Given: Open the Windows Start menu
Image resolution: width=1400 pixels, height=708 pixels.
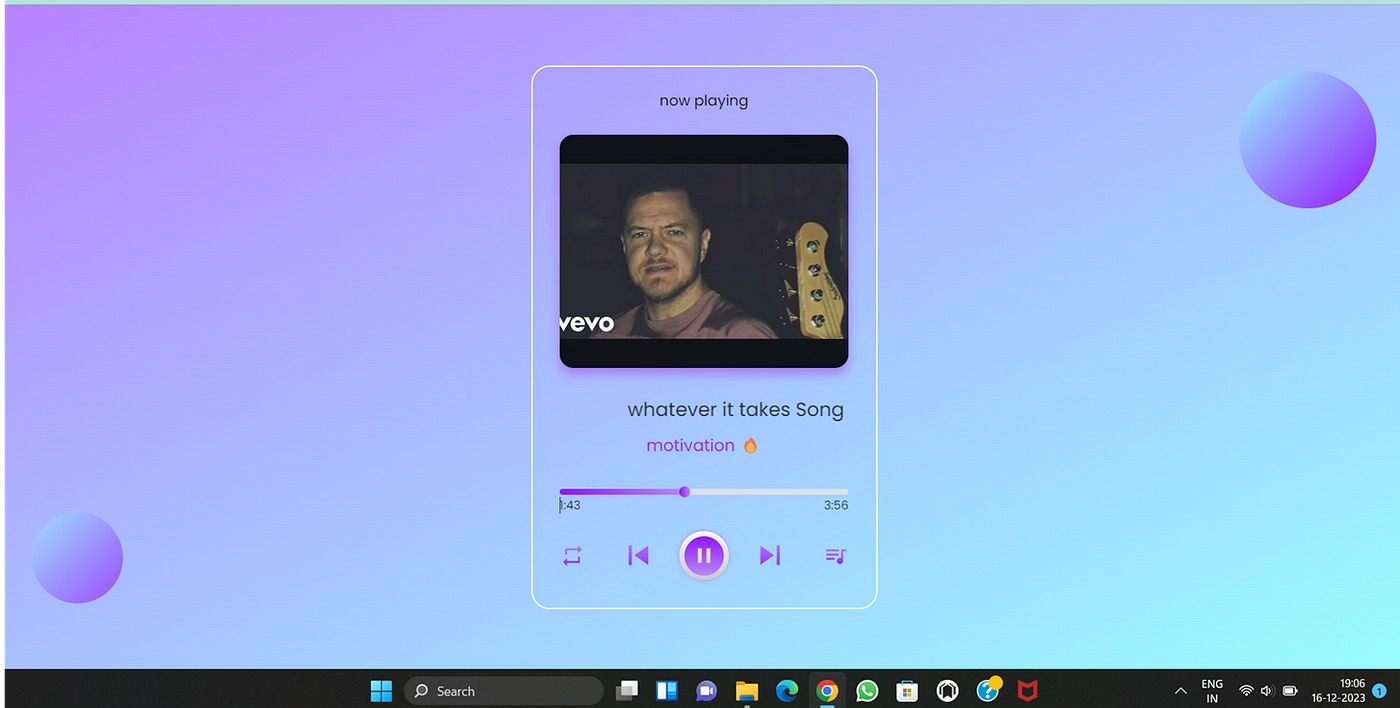Looking at the screenshot, I should [x=381, y=691].
